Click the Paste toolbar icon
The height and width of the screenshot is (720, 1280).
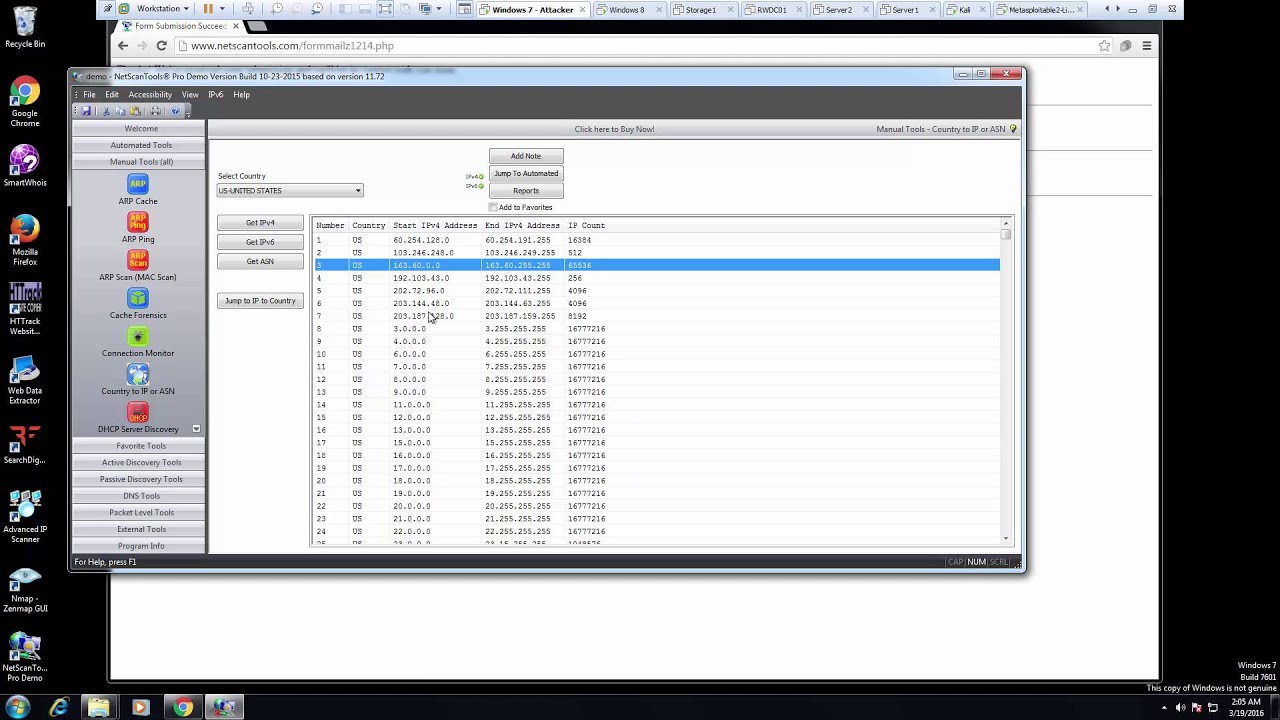pyautogui.click(x=134, y=111)
